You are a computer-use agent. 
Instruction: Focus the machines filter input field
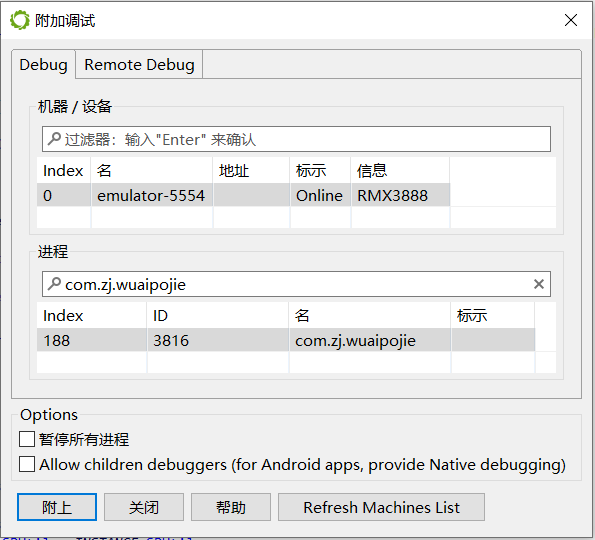tap(296, 139)
